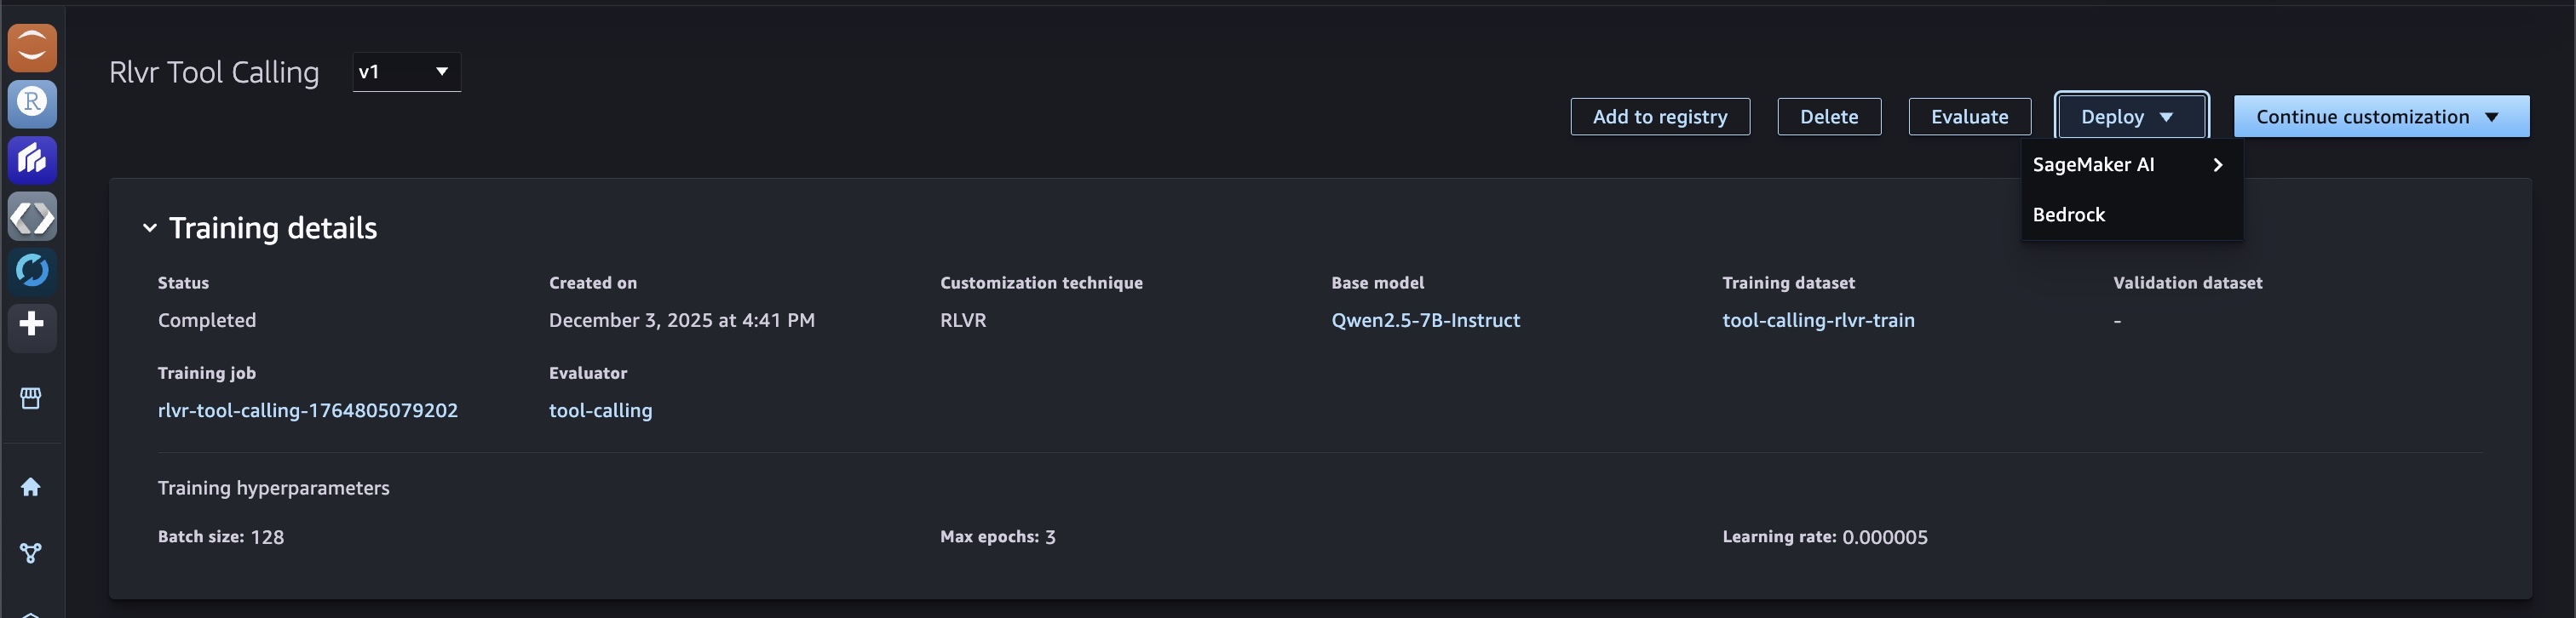Click the Max epochs 3 value
2576x618 pixels.
tap(1050, 537)
